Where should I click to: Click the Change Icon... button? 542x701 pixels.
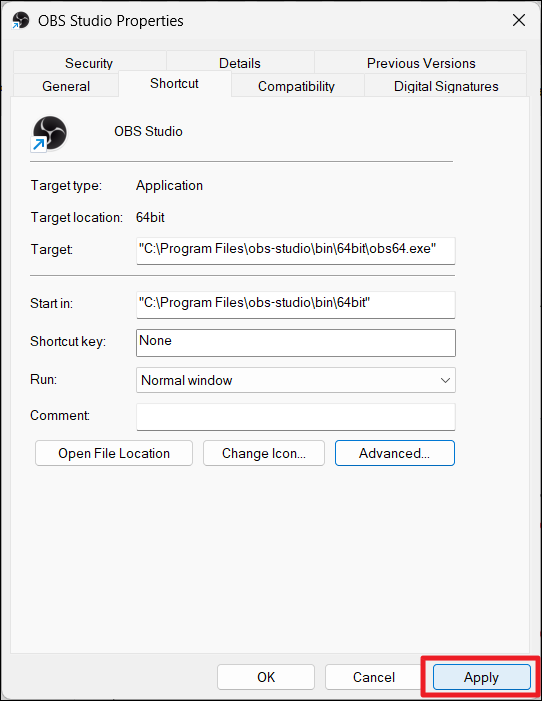pyautogui.click(x=264, y=453)
